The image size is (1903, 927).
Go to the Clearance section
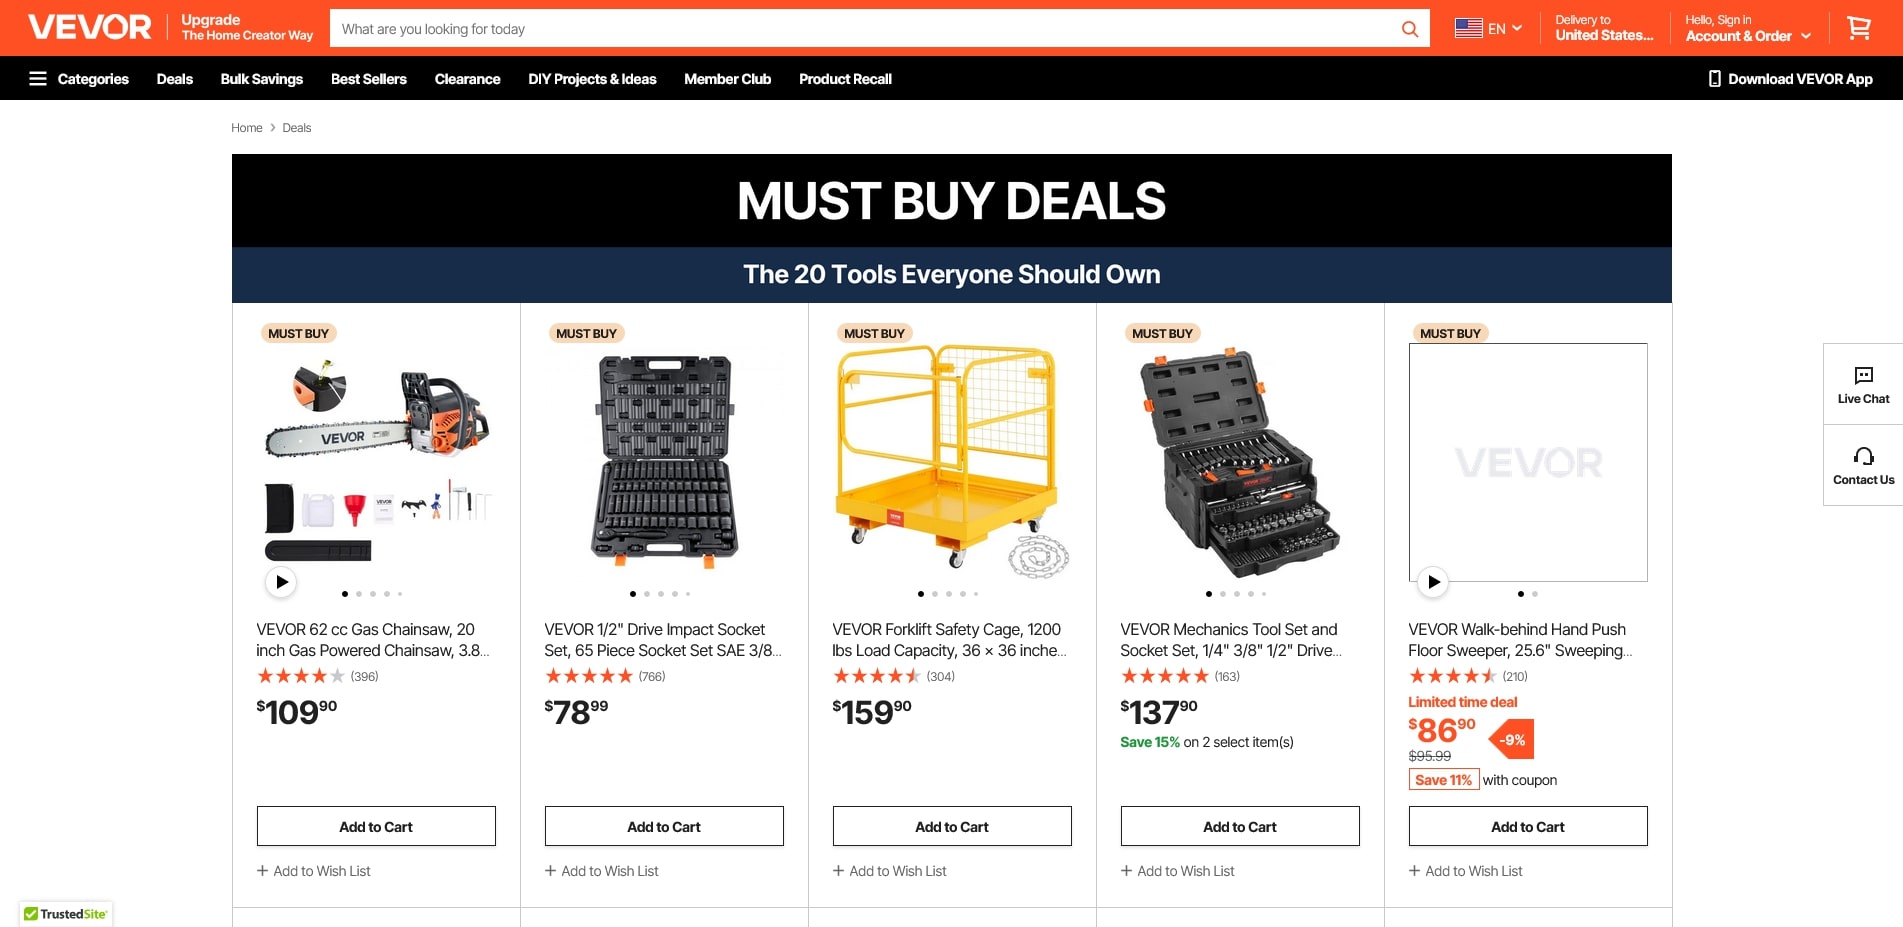[467, 79]
